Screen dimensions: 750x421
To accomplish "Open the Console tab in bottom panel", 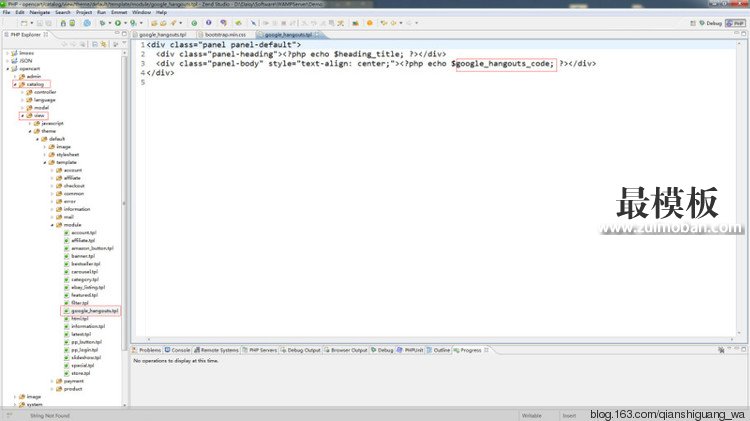I will coord(180,350).
